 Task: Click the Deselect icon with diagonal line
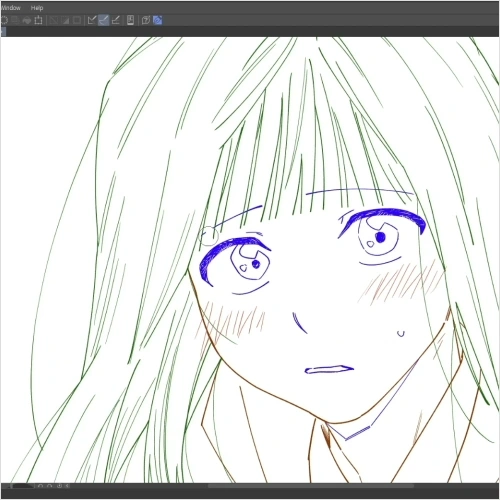(x=53, y=20)
